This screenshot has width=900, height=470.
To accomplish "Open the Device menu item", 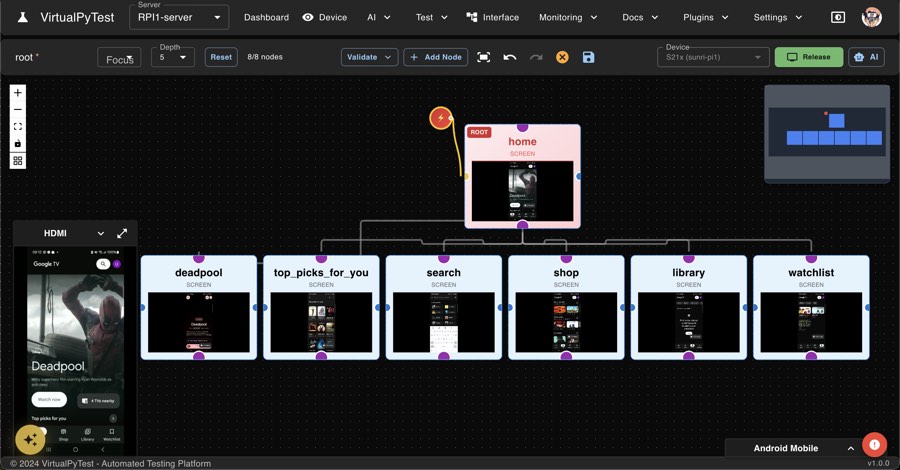I will click(325, 17).
